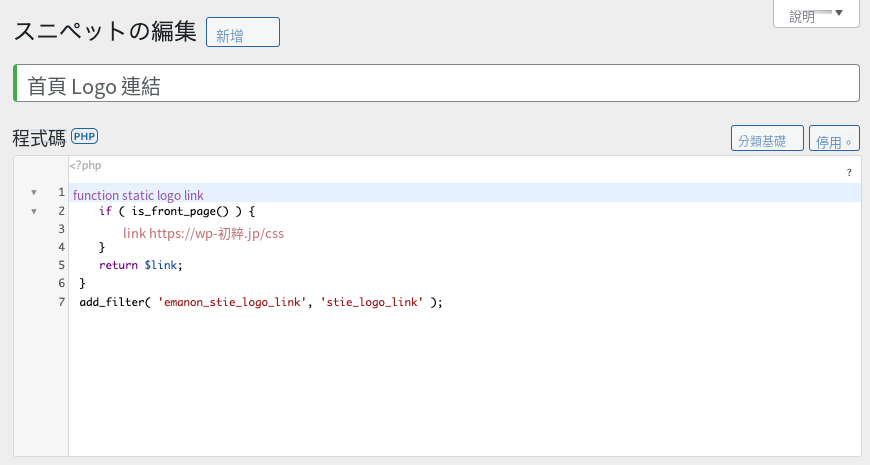
Task: Click the 分類基礎 button
Action: pyautogui.click(x=767, y=138)
